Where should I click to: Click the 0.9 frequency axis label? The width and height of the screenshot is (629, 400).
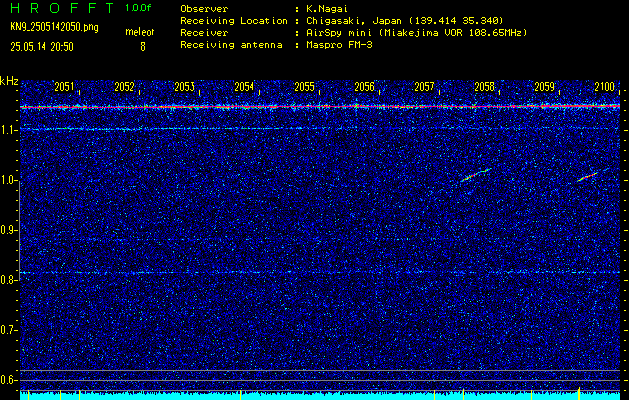point(8,230)
